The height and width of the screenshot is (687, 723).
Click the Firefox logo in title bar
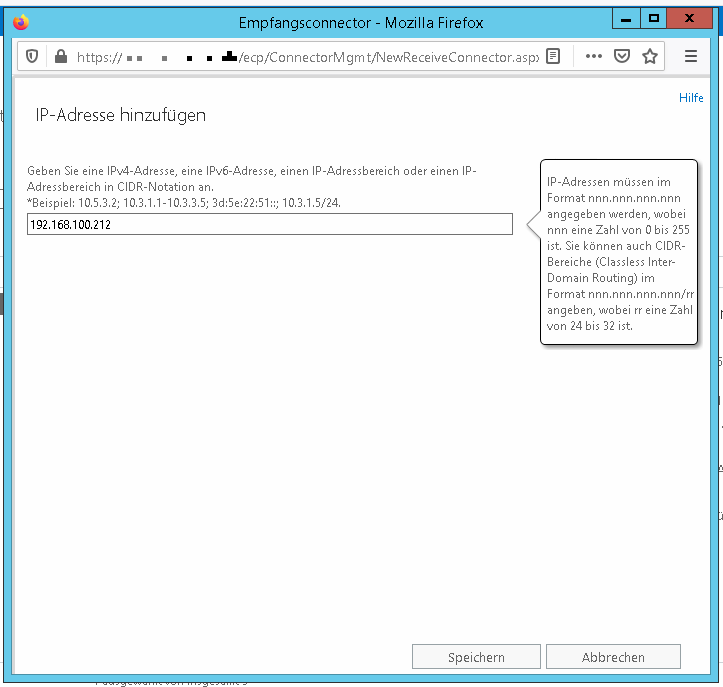tap(21, 22)
